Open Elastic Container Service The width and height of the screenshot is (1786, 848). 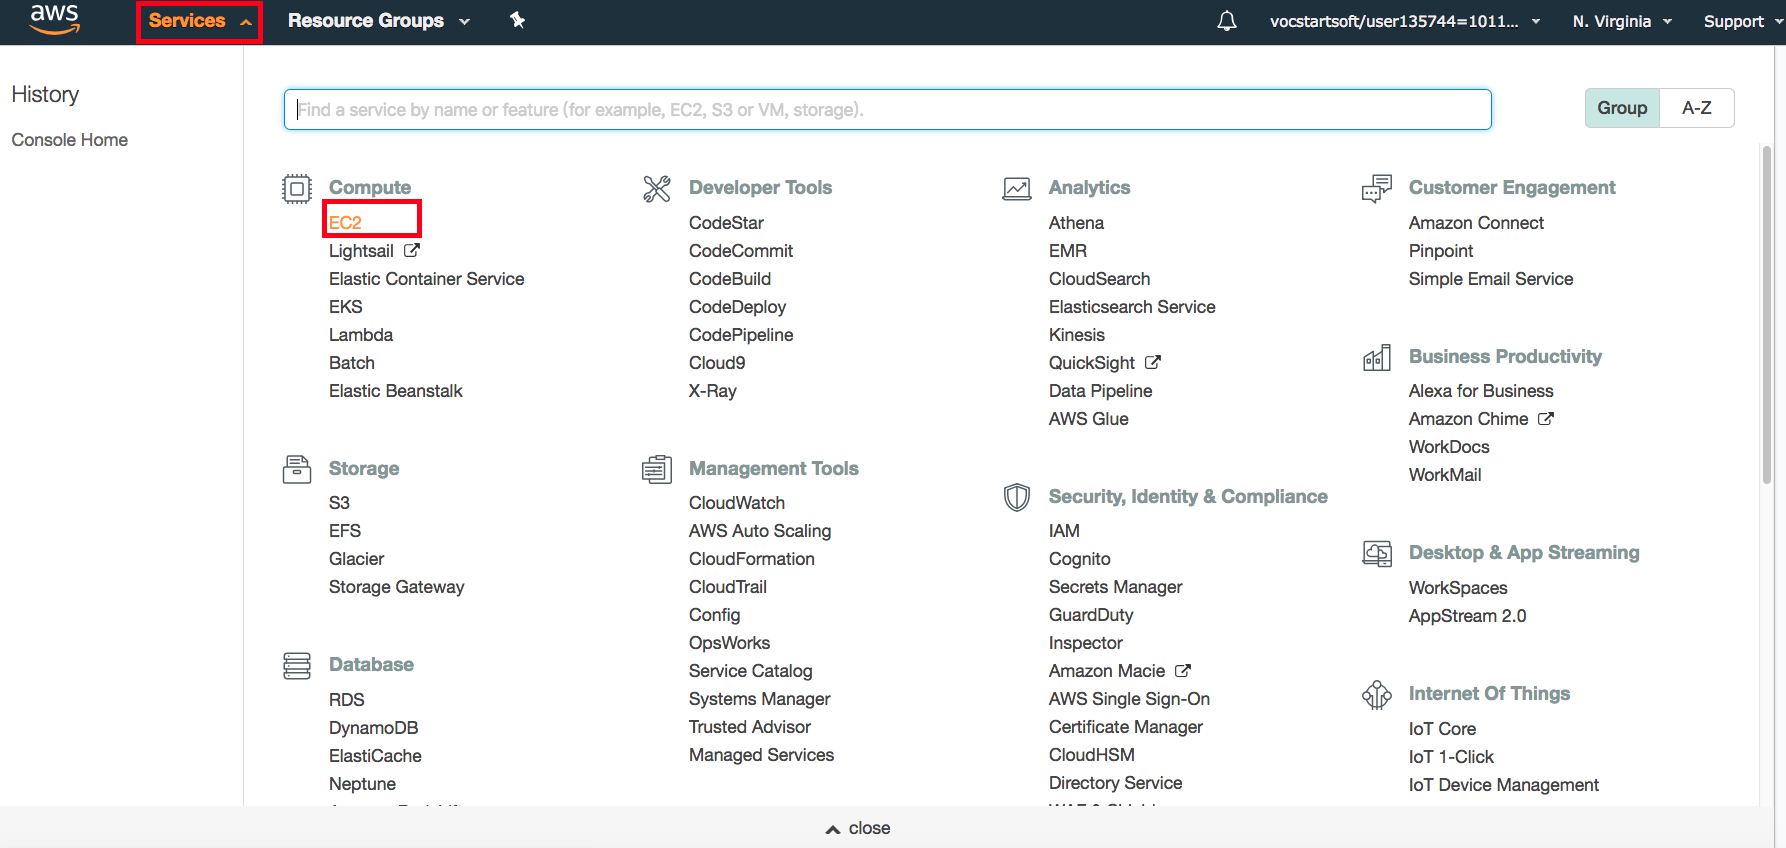click(x=427, y=279)
